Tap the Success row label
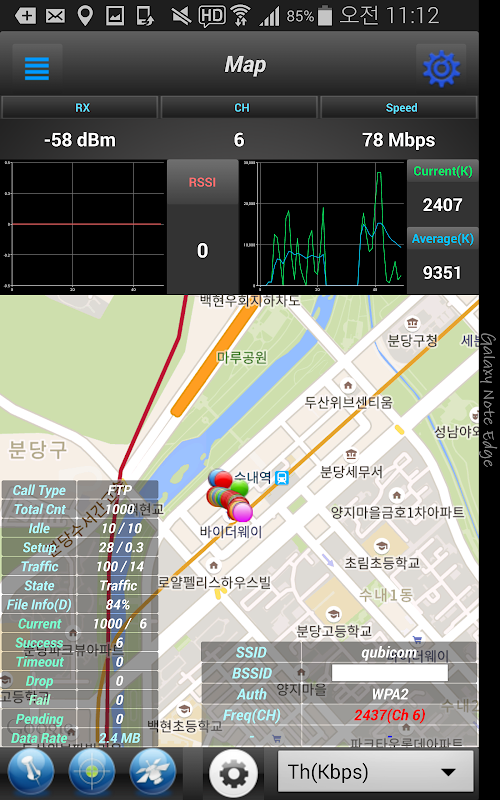The width and height of the screenshot is (500, 800). (x=39, y=643)
